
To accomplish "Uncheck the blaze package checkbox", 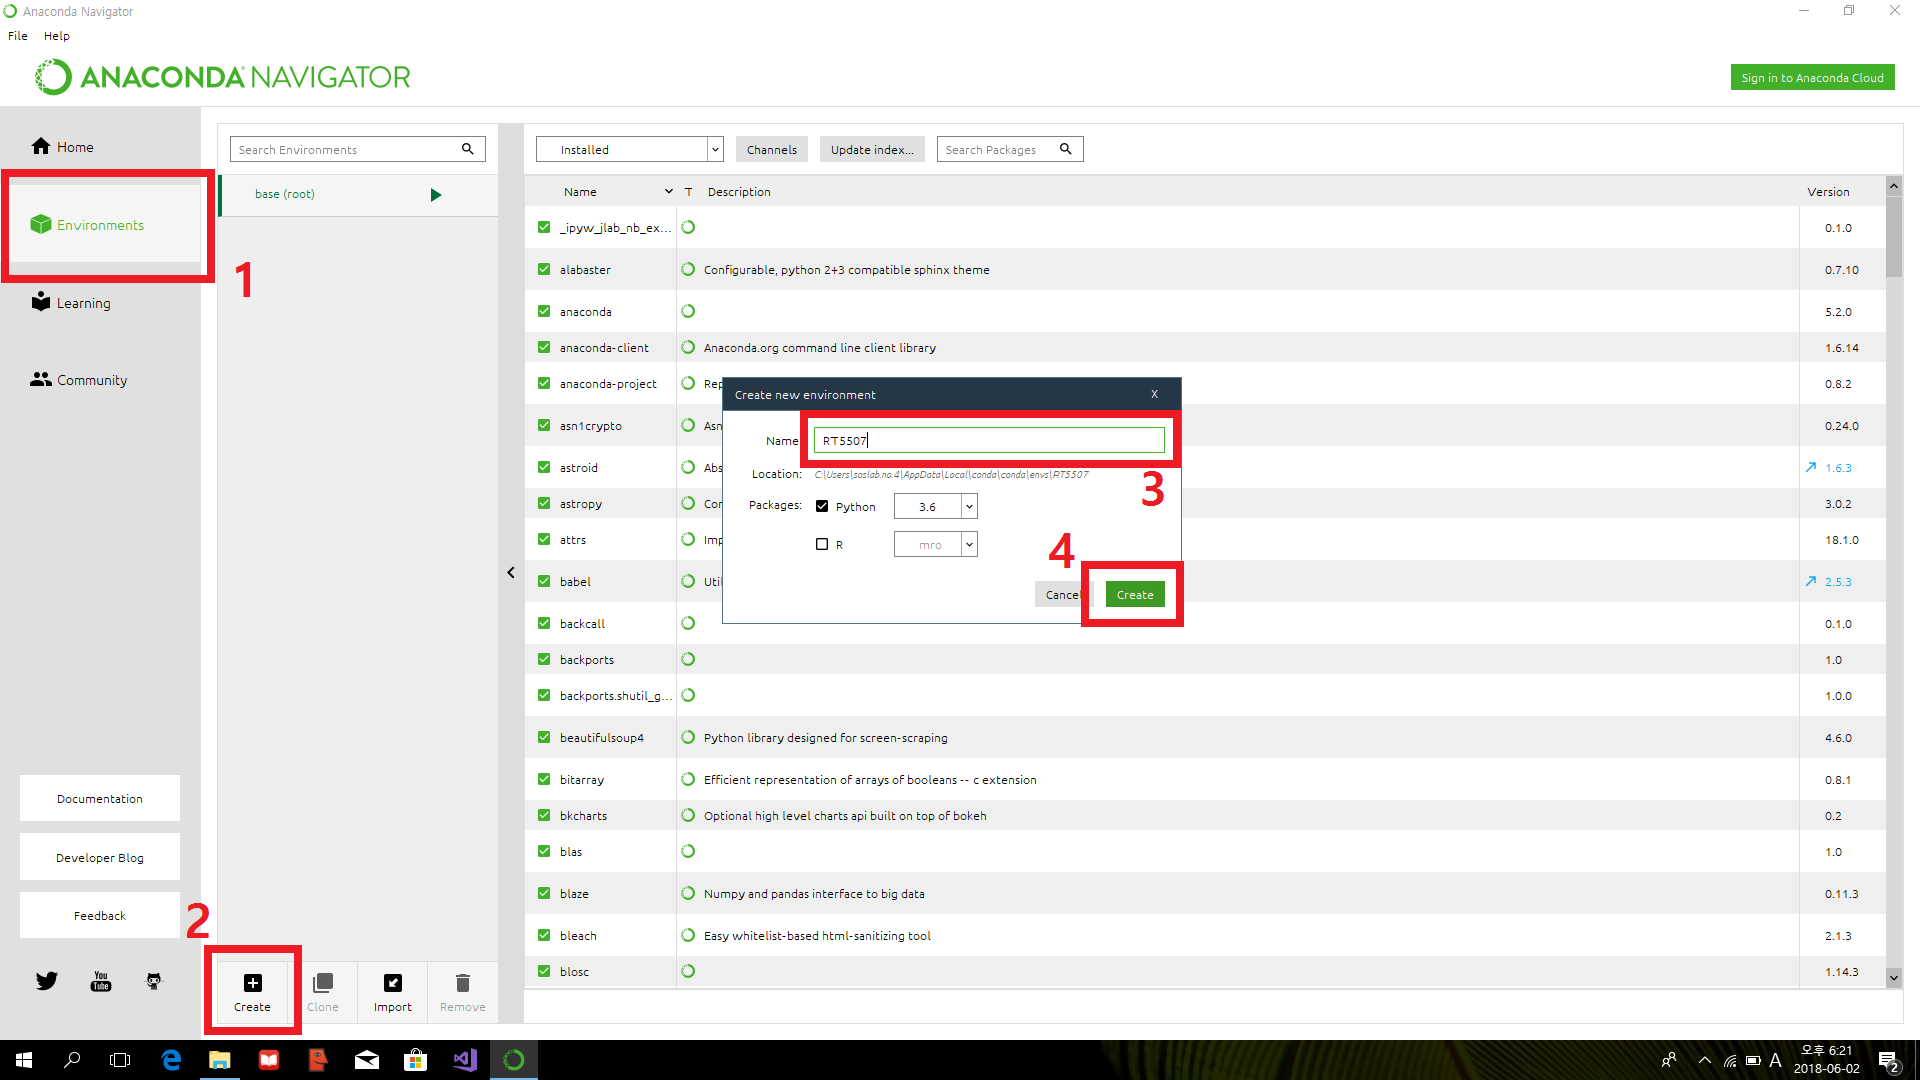I will click(x=544, y=893).
